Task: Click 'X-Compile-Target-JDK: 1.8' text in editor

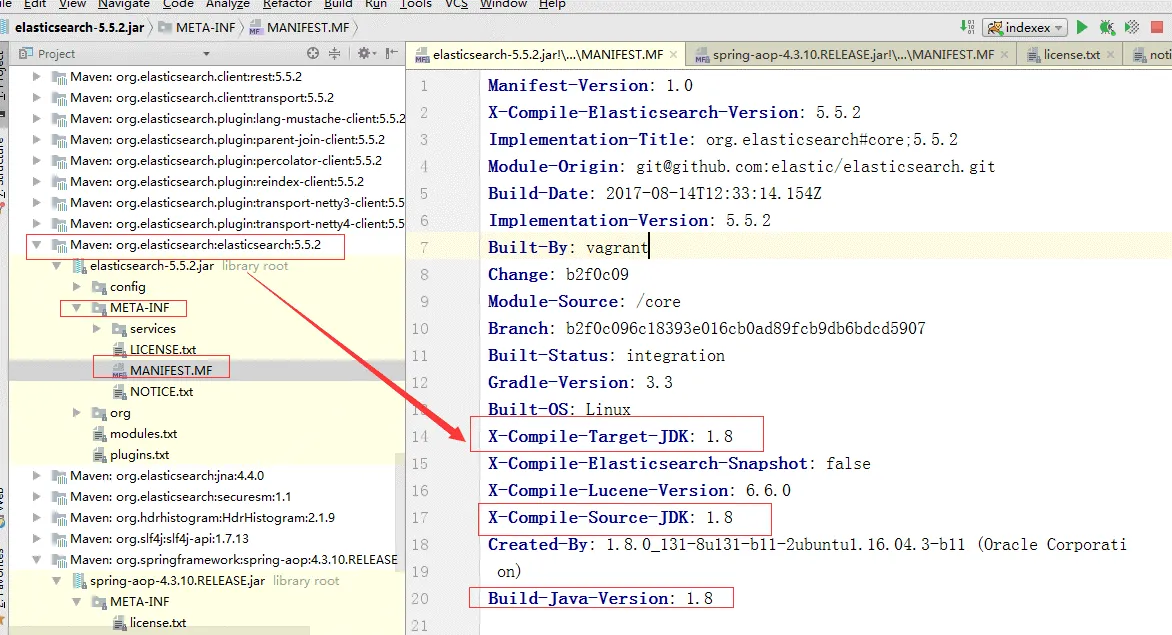Action: (x=610, y=436)
